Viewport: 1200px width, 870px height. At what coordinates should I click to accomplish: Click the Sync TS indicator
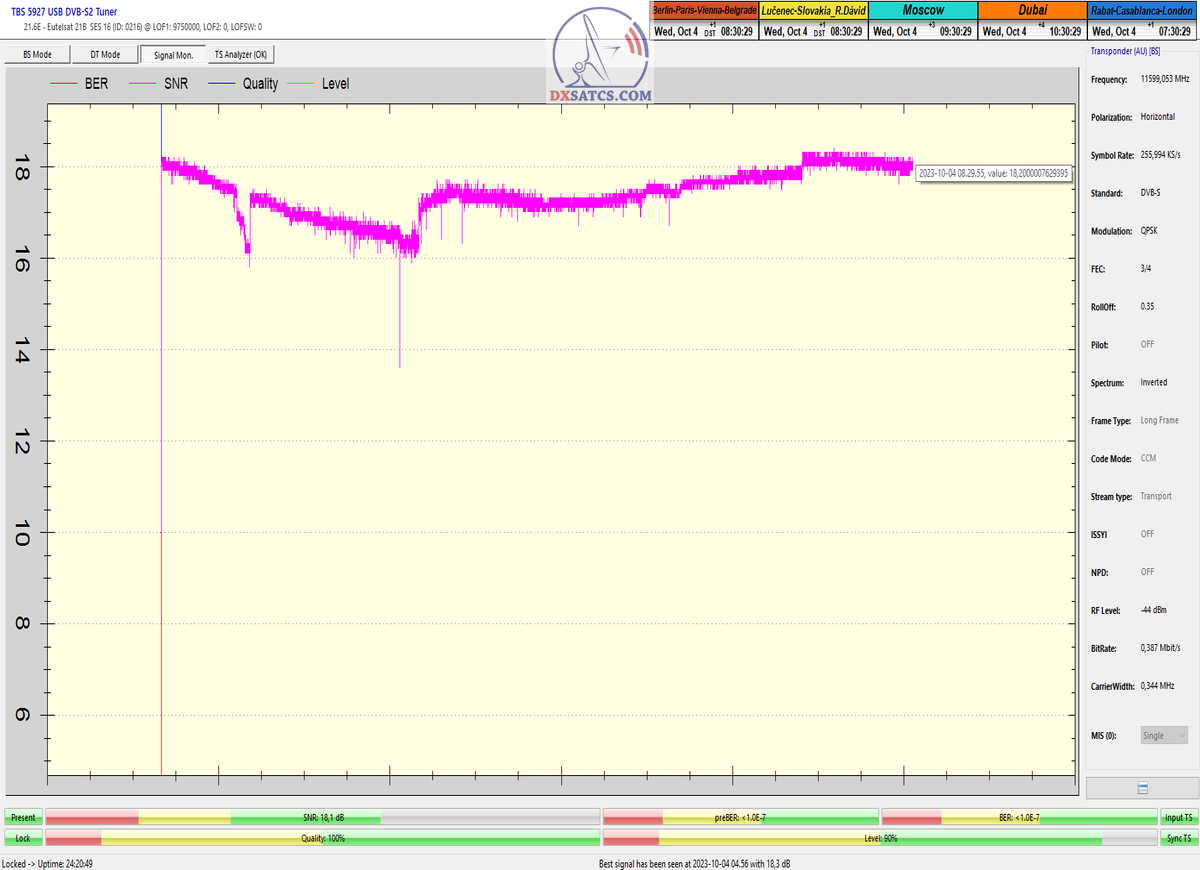(1177, 838)
